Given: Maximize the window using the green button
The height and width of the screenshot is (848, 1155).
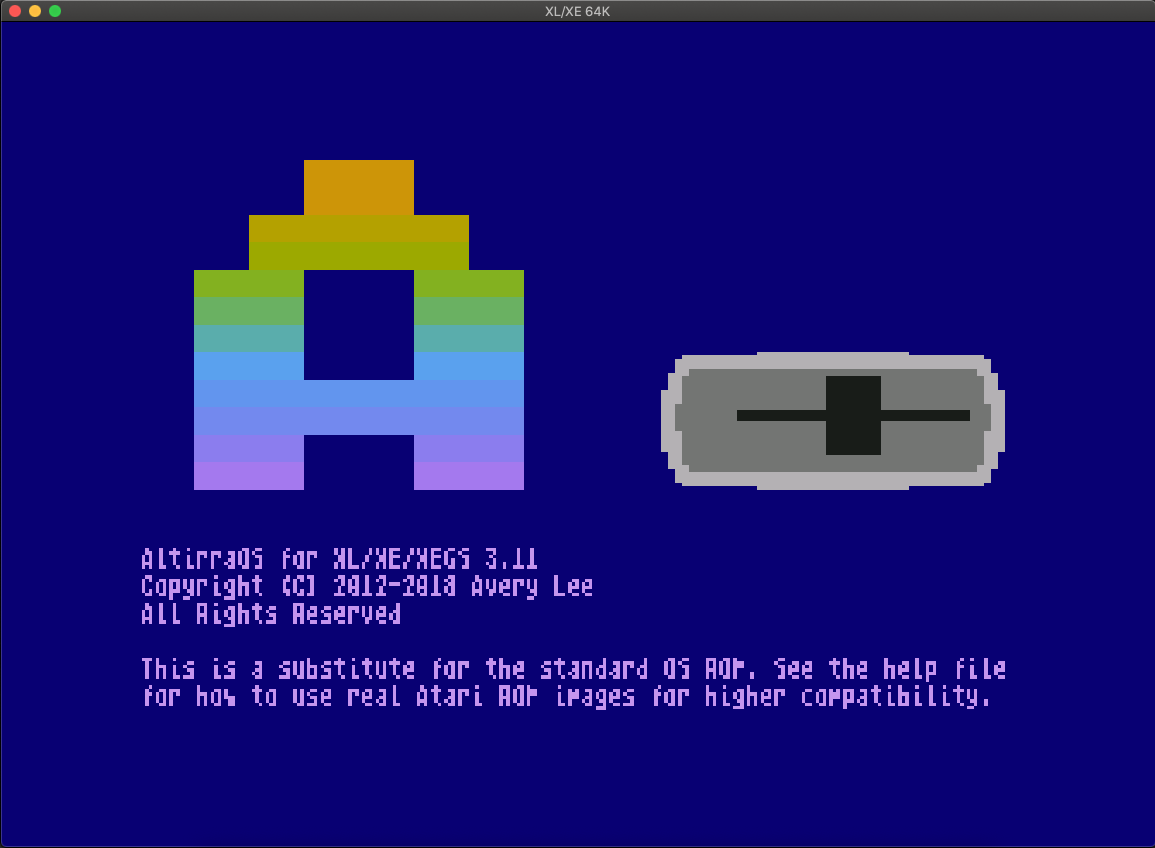Looking at the screenshot, I should 55,11.
